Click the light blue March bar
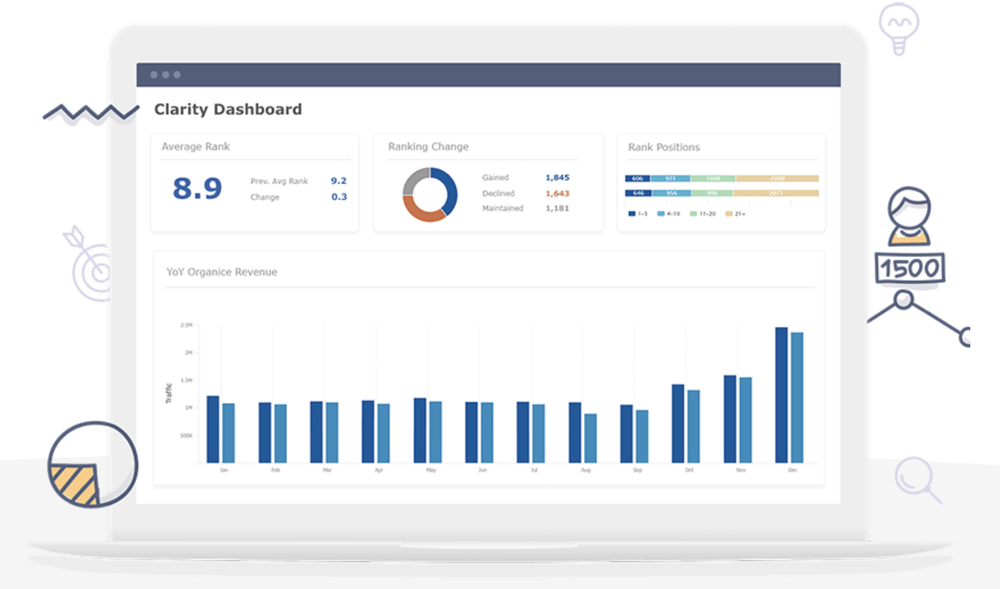This screenshot has height=589, width=1000. coord(332,433)
